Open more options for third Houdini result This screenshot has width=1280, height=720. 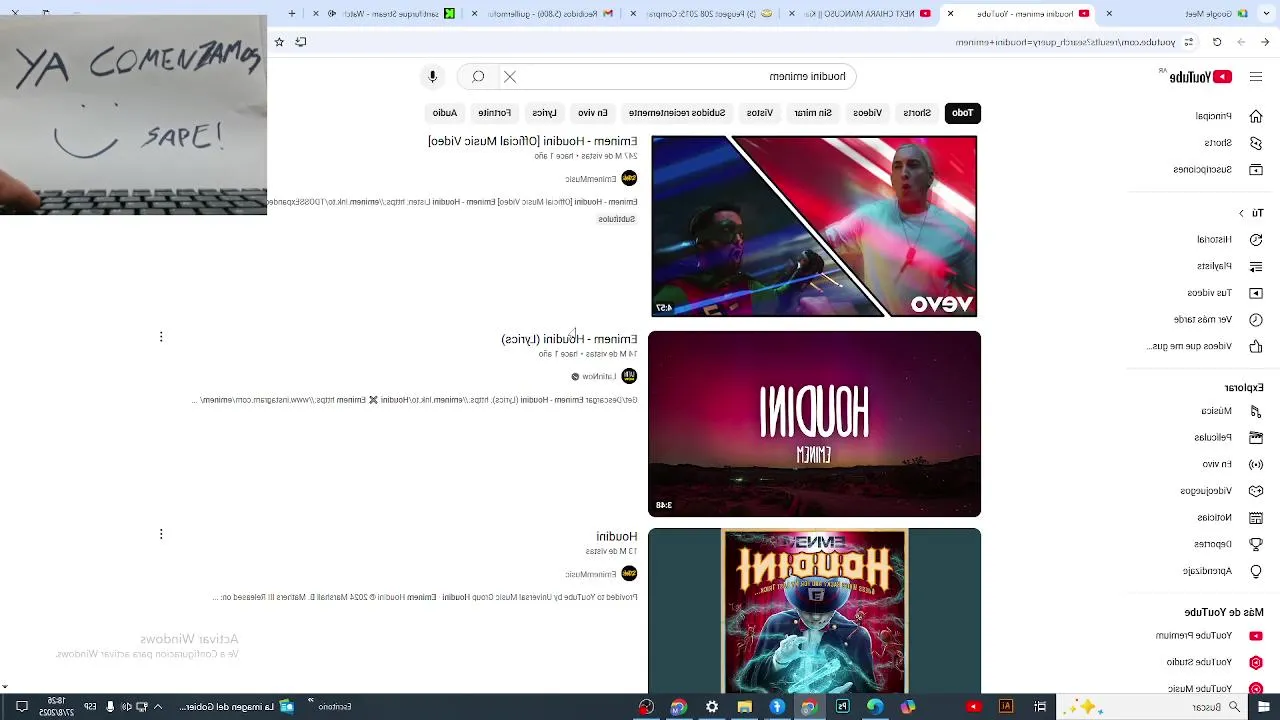coord(161,534)
